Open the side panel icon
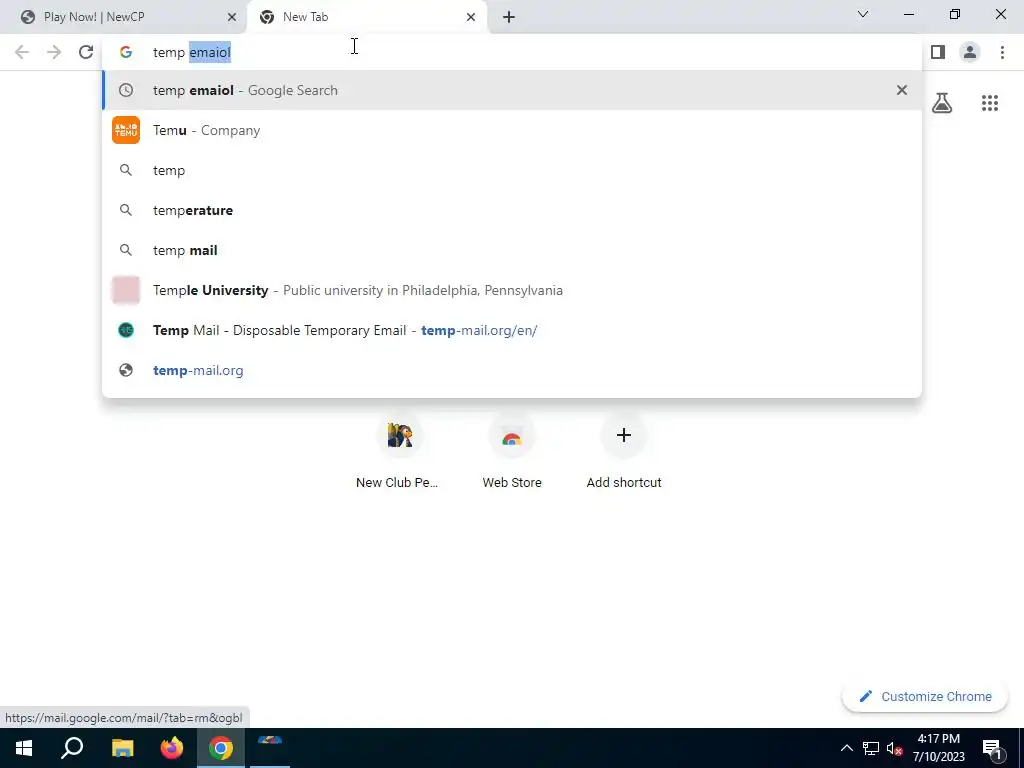The image size is (1024, 768). pyautogui.click(x=938, y=52)
